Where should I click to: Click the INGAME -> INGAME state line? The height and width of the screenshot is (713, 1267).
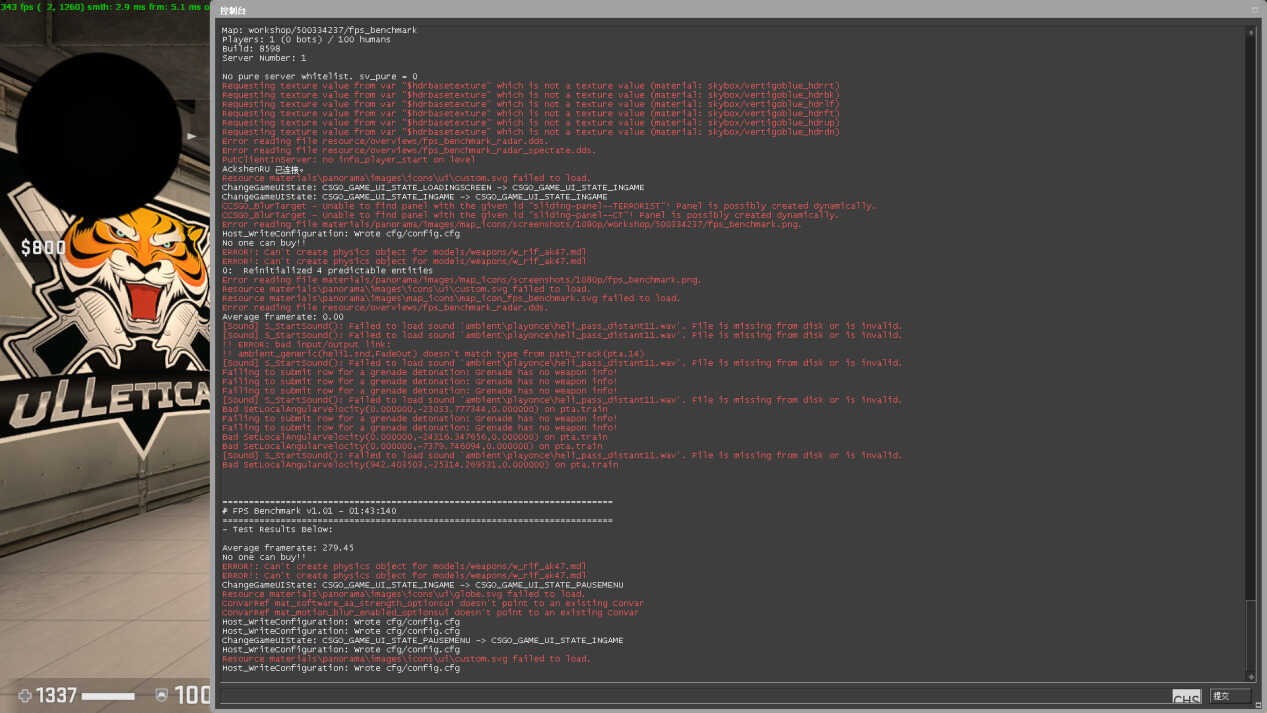[x=415, y=196]
